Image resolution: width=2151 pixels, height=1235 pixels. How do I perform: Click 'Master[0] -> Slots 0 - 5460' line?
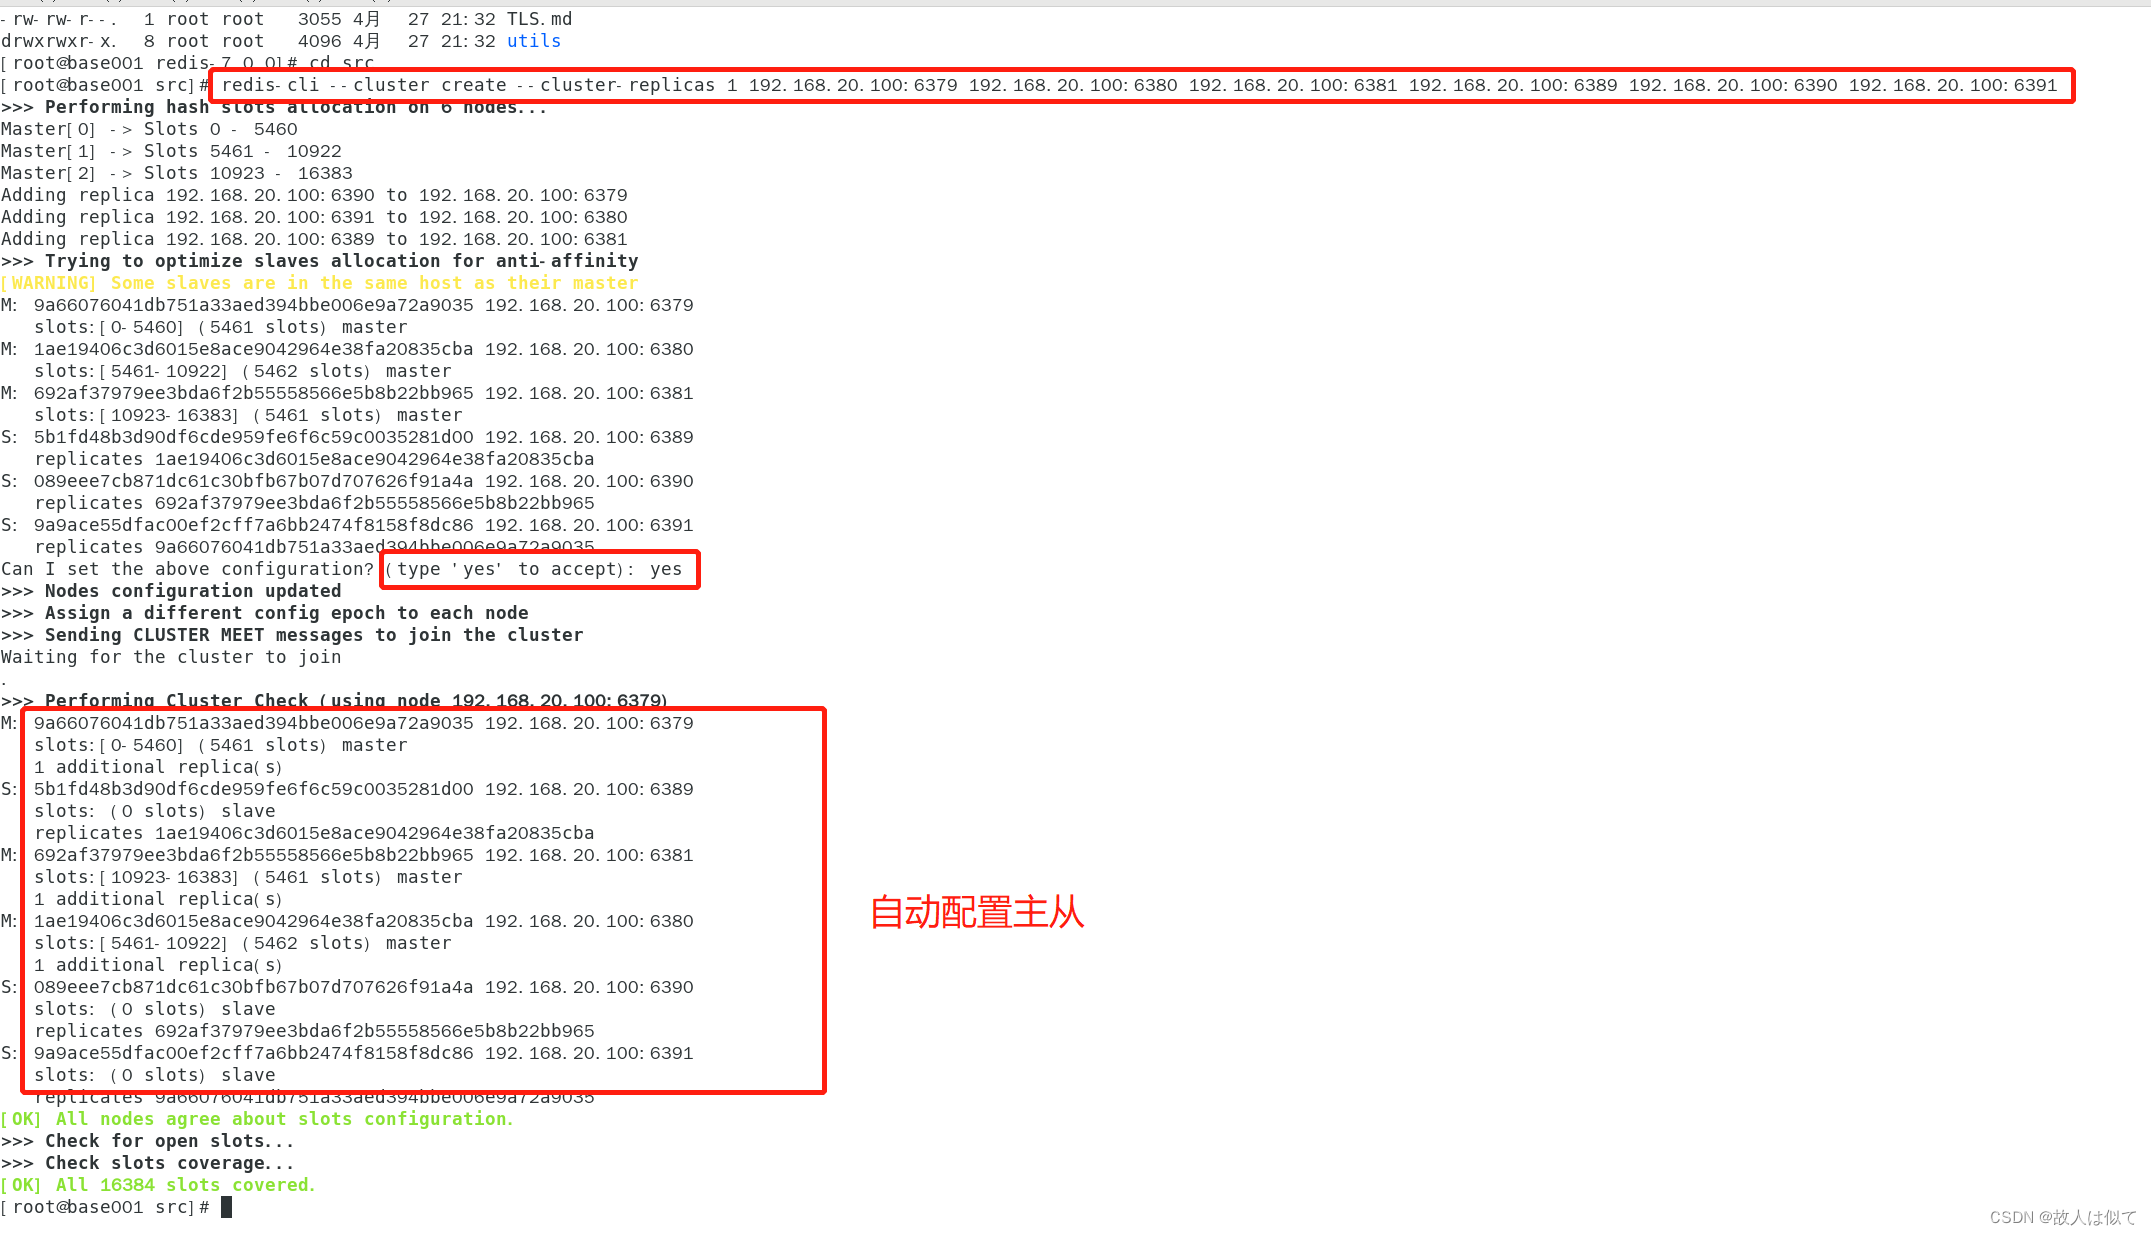pyautogui.click(x=149, y=129)
